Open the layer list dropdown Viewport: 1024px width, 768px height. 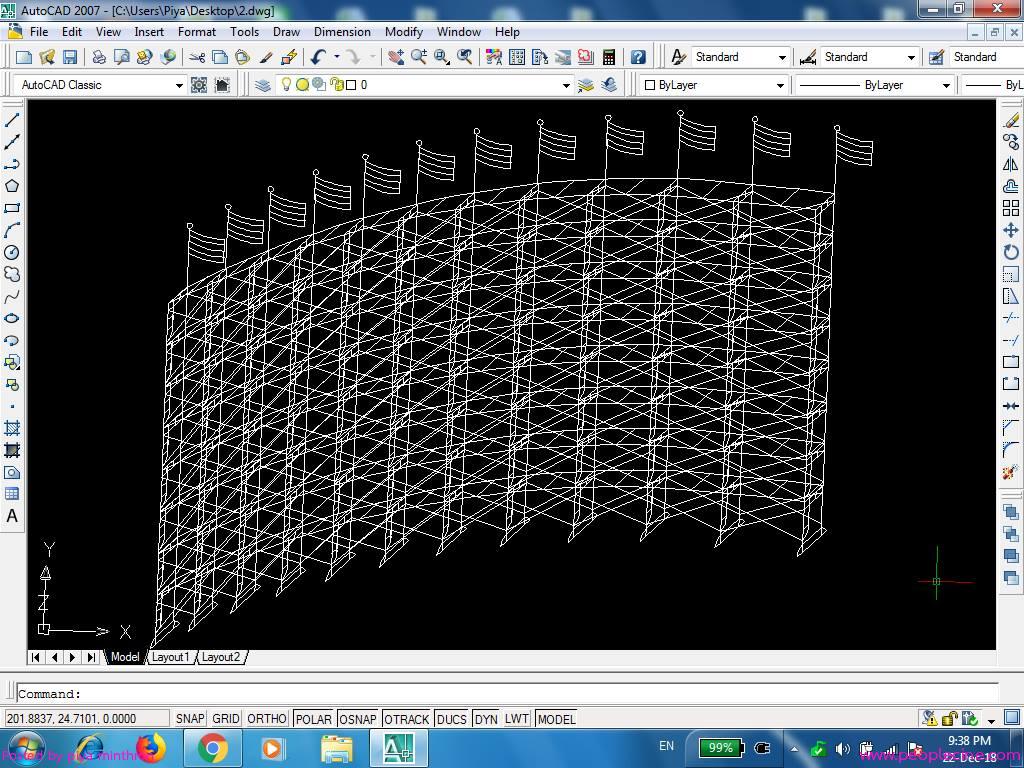tap(565, 85)
